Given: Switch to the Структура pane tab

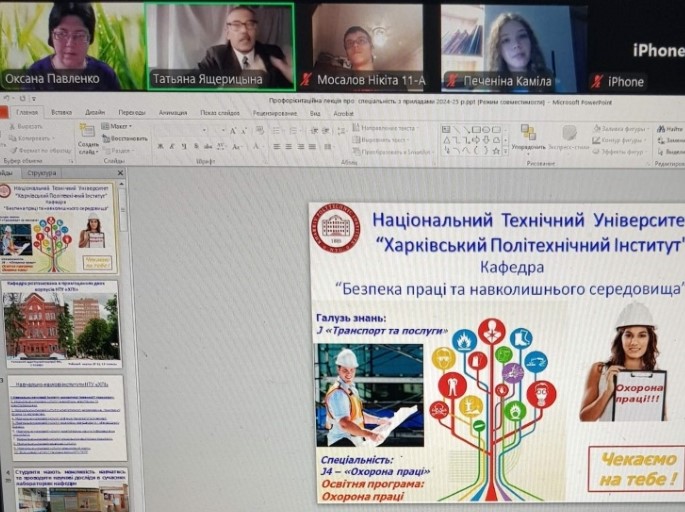Looking at the screenshot, I should [x=42, y=173].
